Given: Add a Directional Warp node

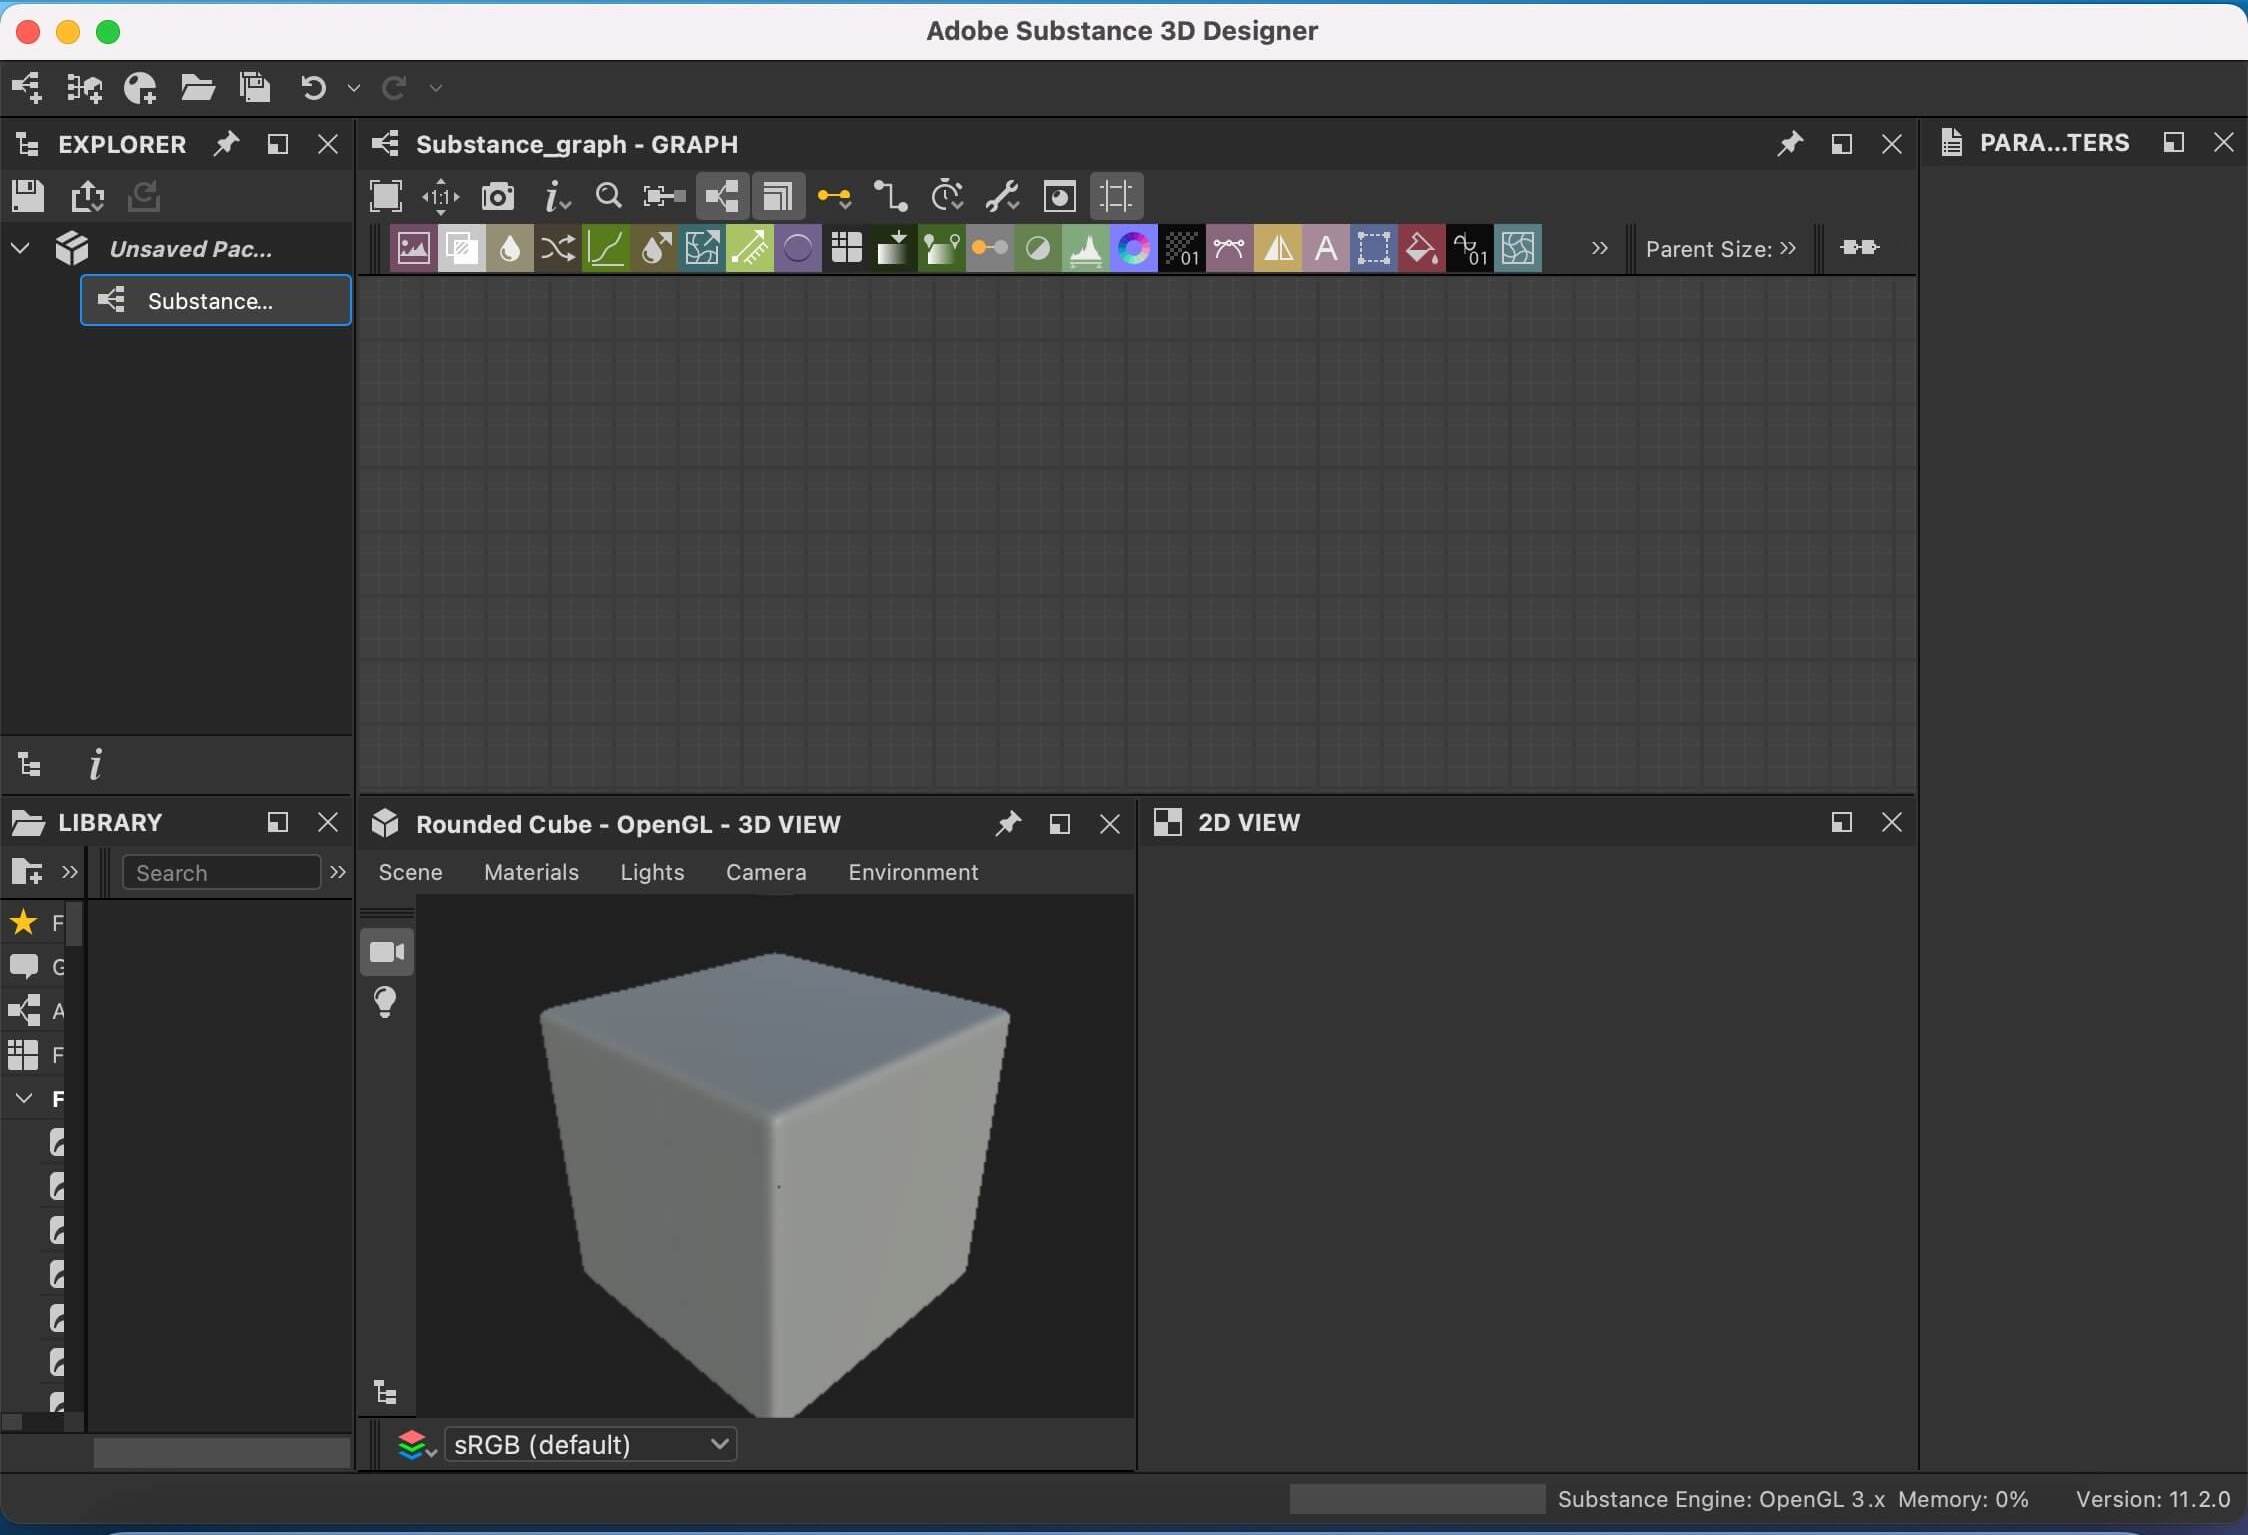Looking at the screenshot, I should [x=701, y=248].
